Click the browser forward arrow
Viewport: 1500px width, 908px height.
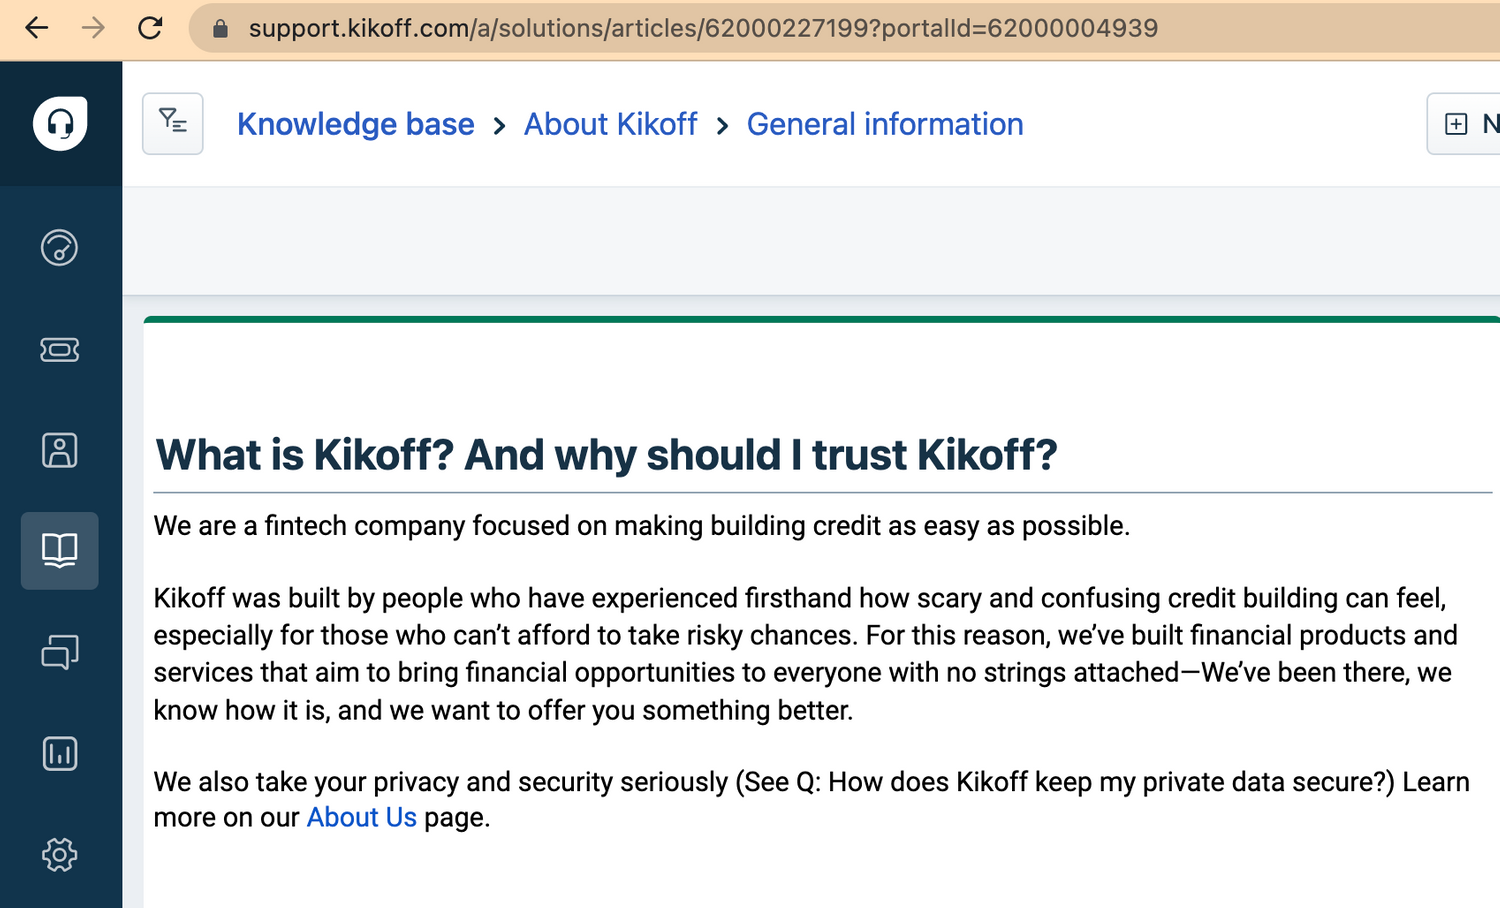click(x=93, y=28)
